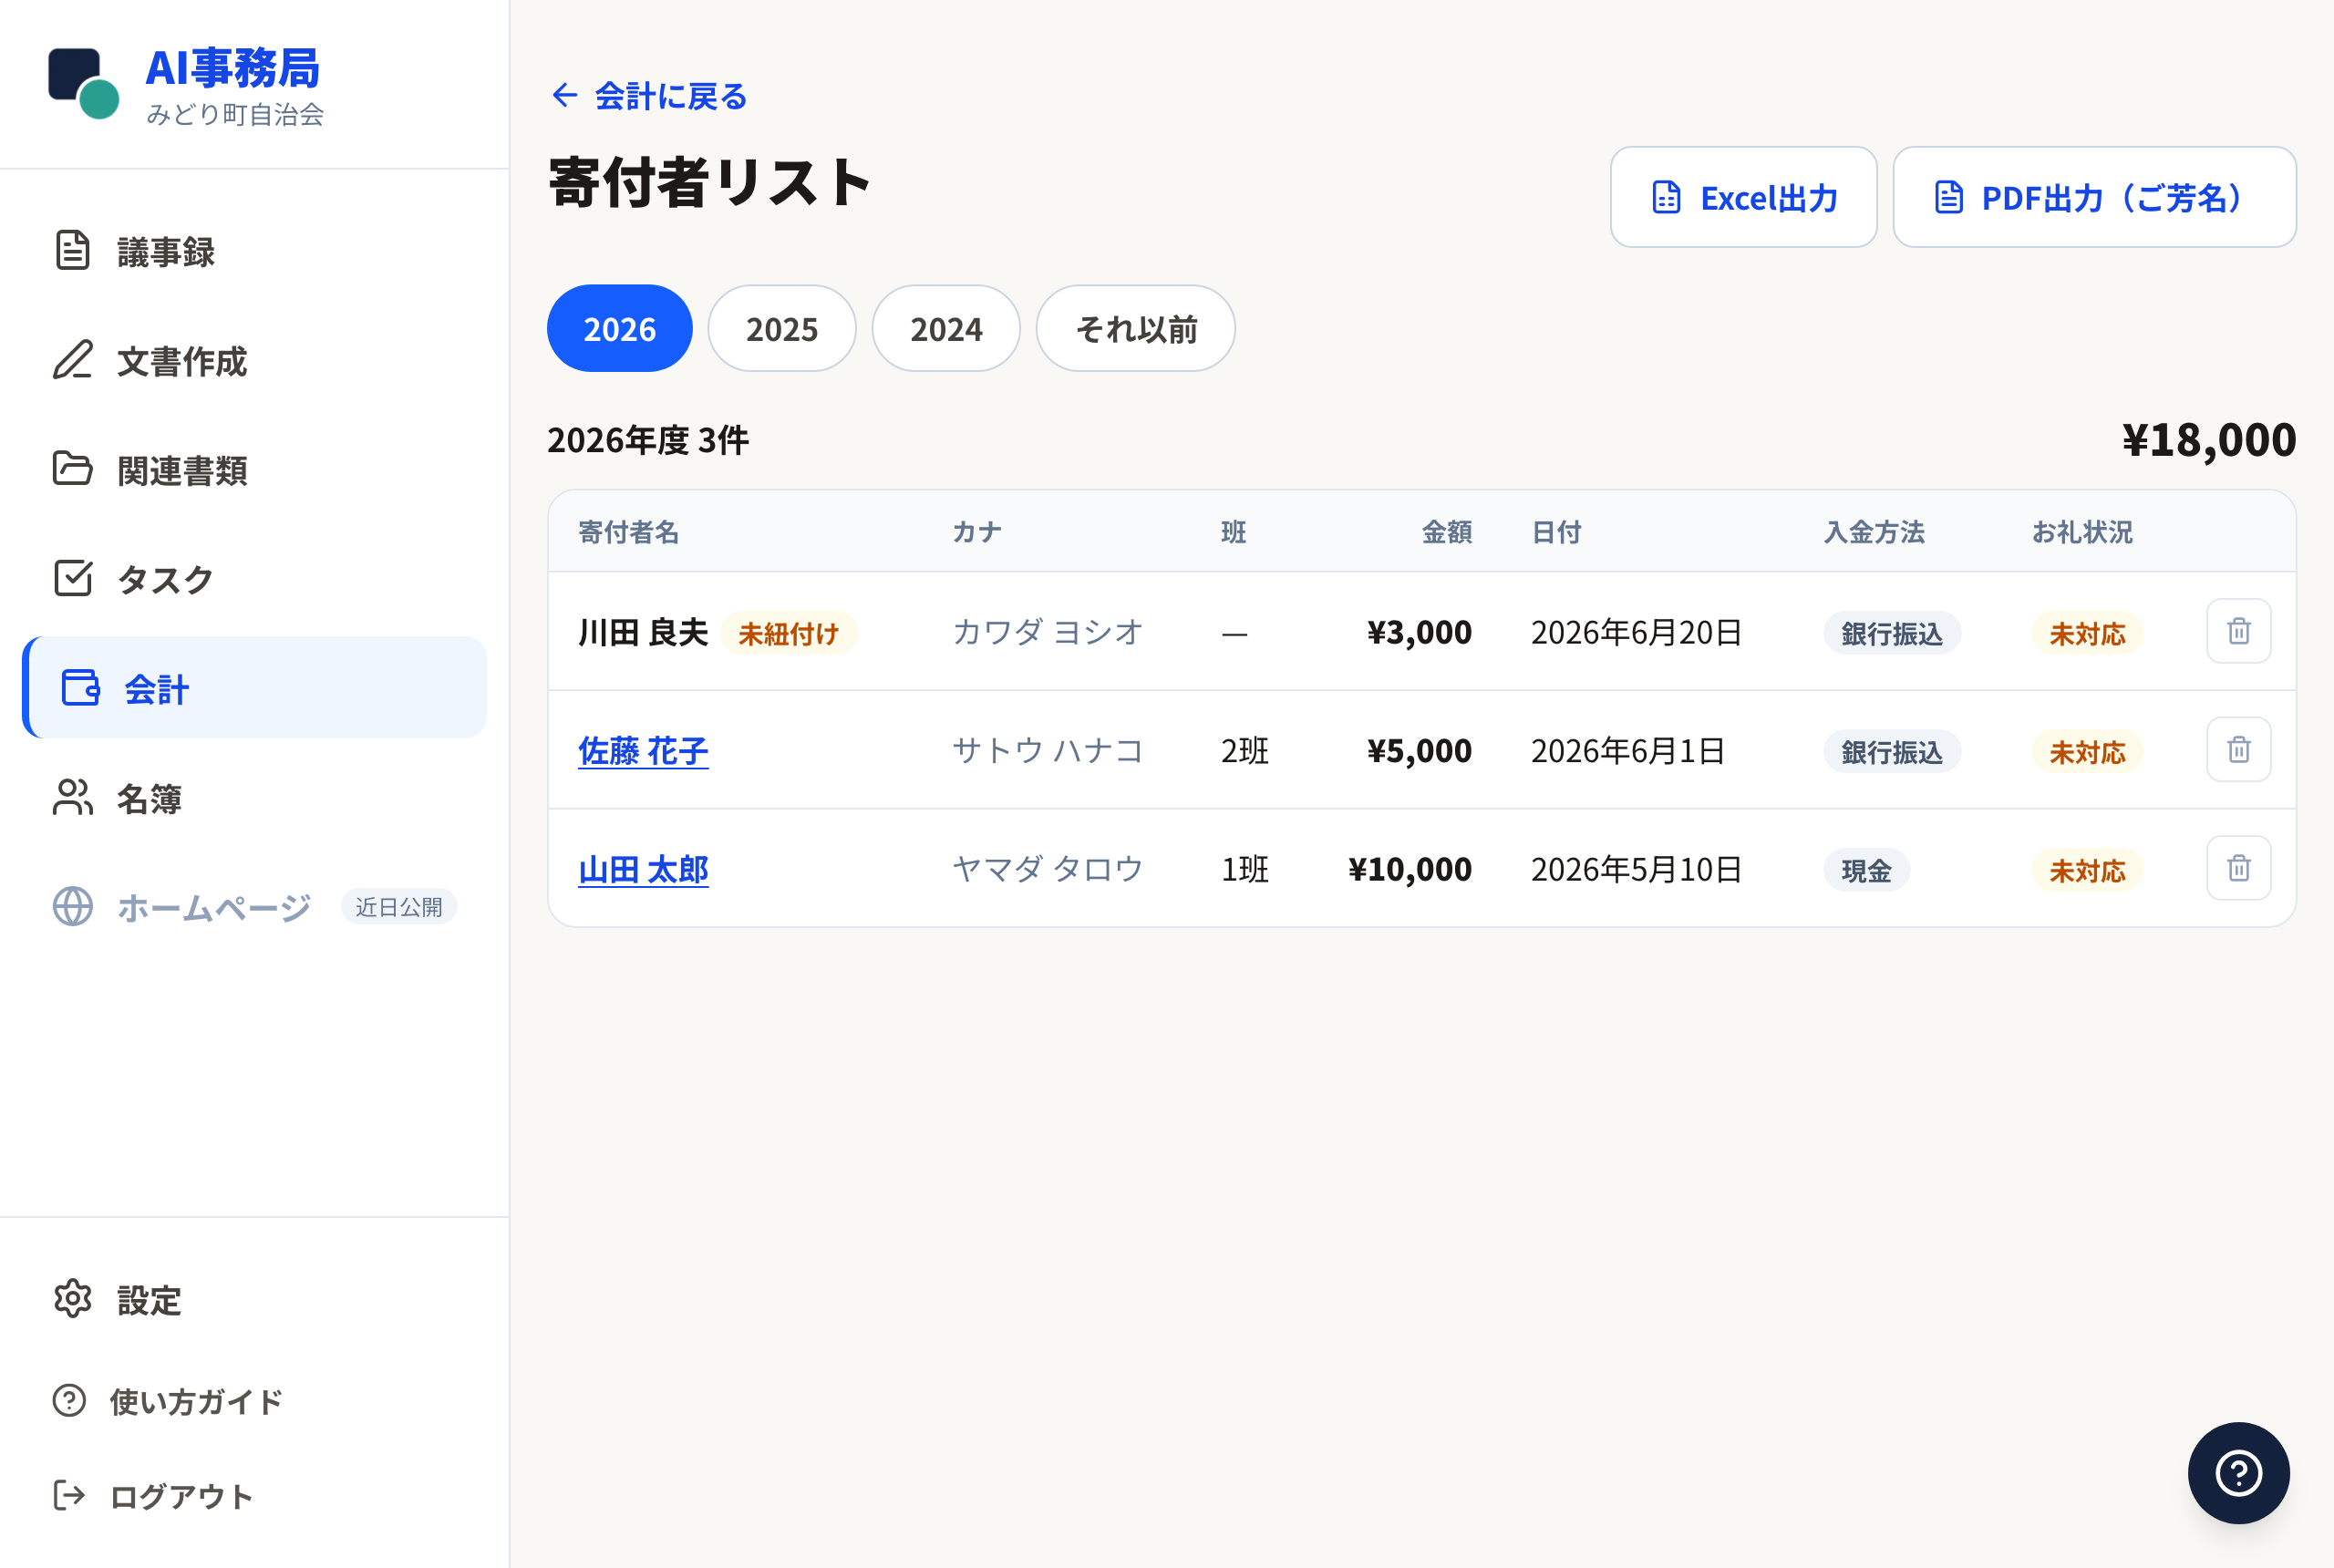
Task: Delete the 佐藤 花子 donation row
Action: pyautogui.click(x=2238, y=749)
